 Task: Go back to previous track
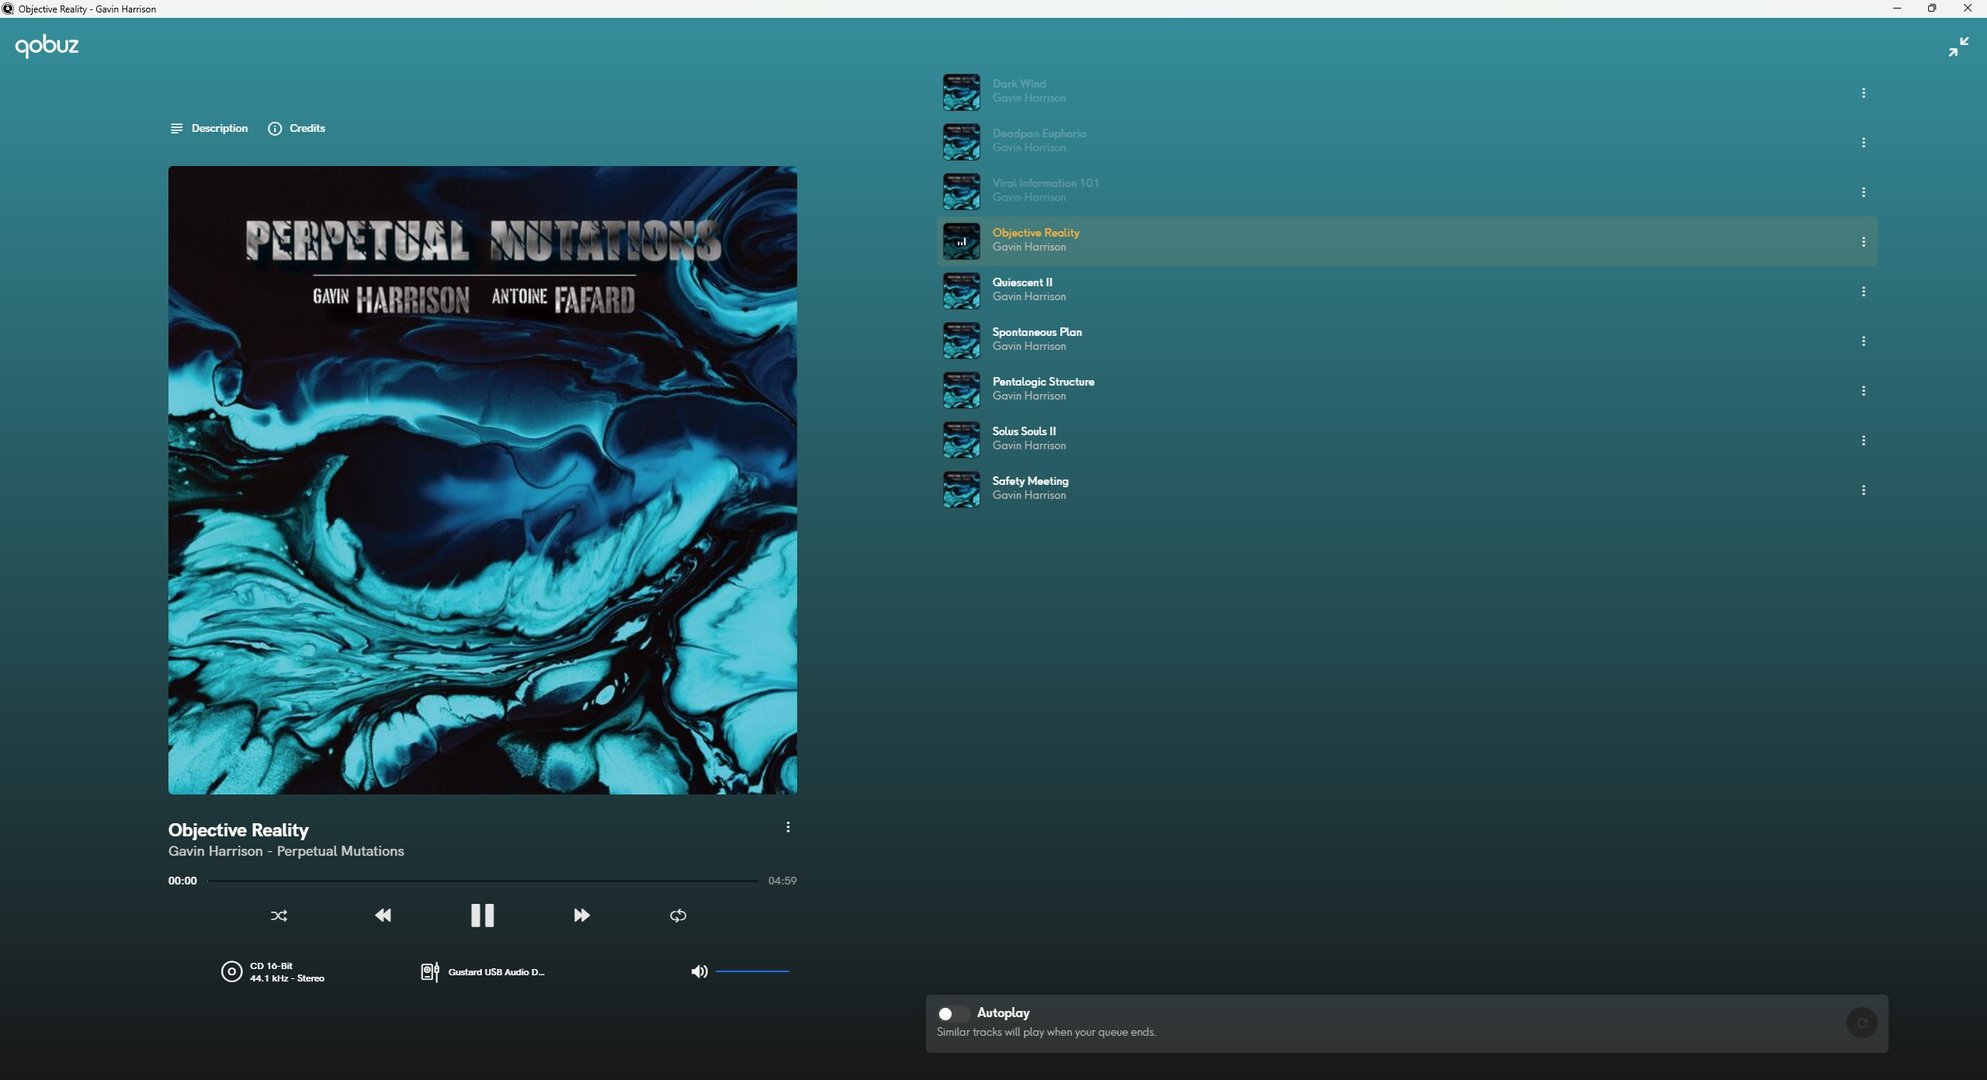pos(383,915)
